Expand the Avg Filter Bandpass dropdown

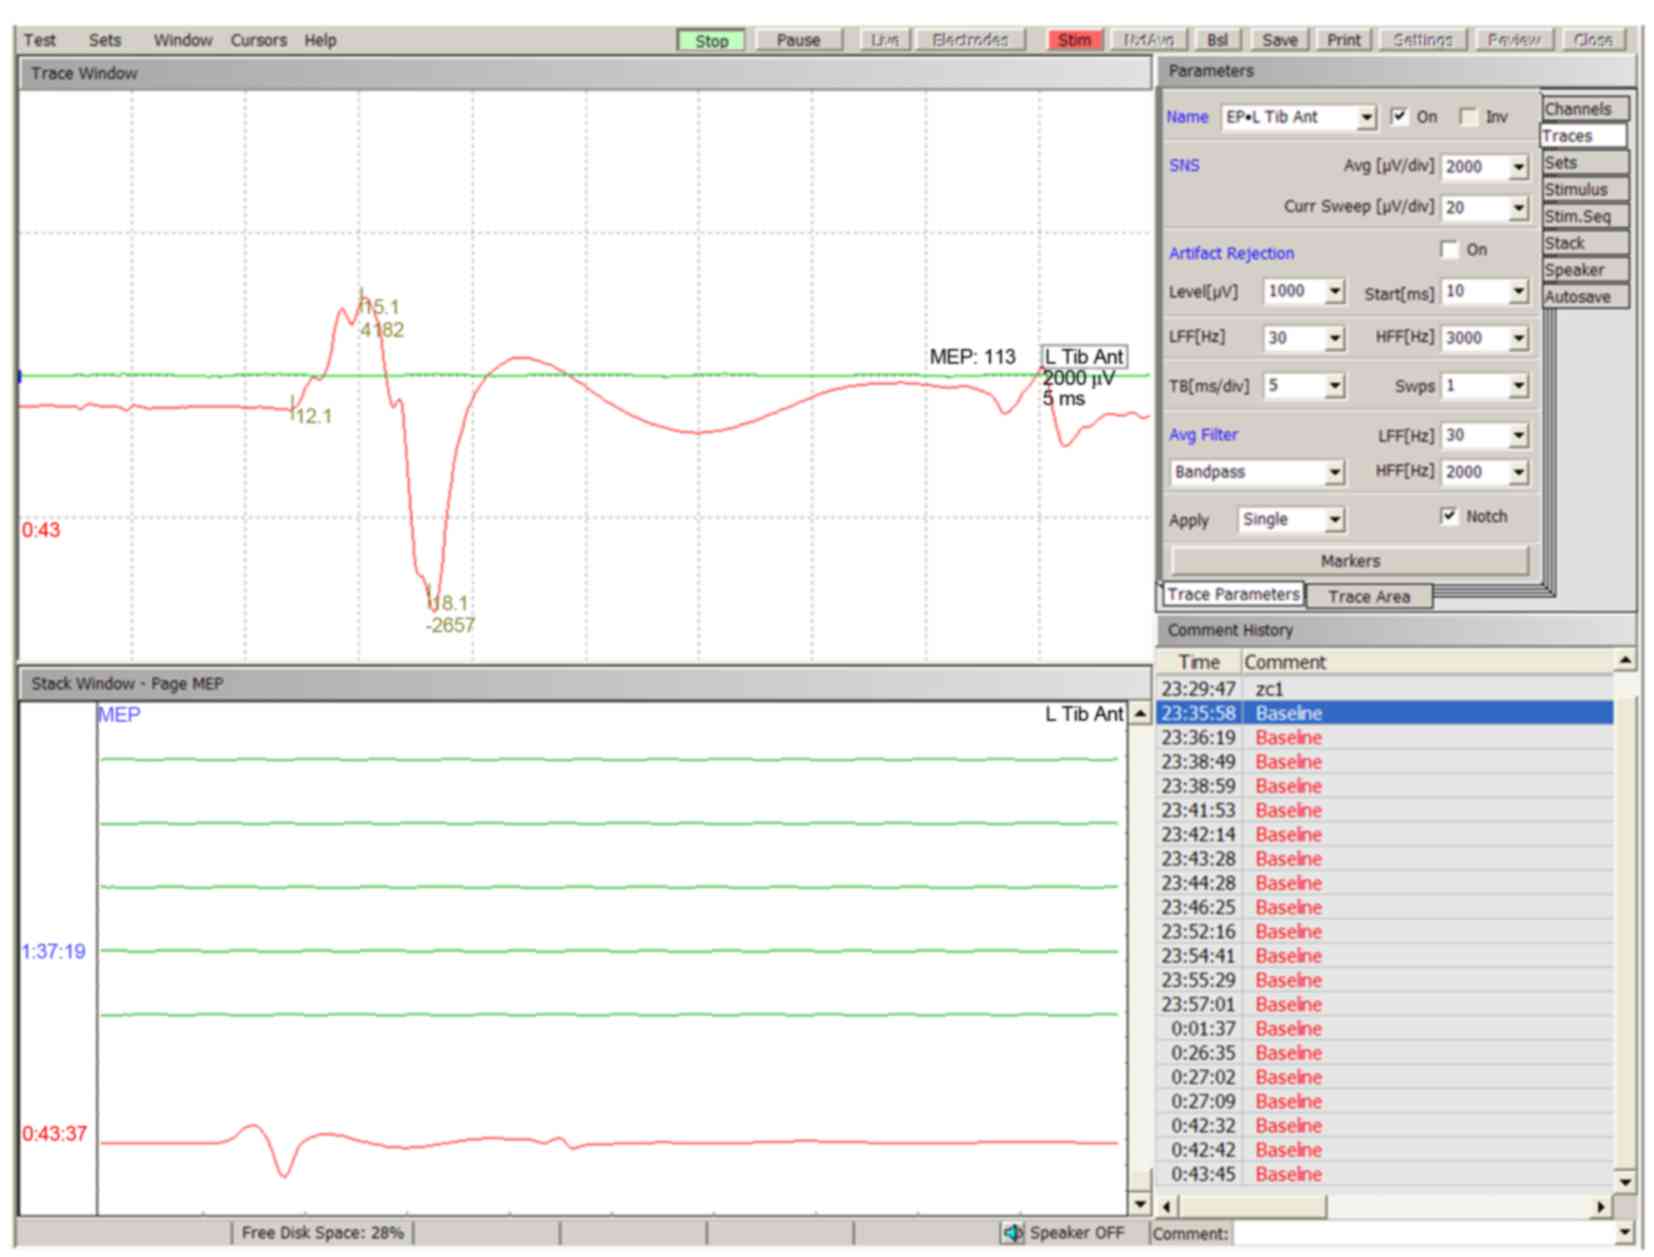coord(1334,473)
